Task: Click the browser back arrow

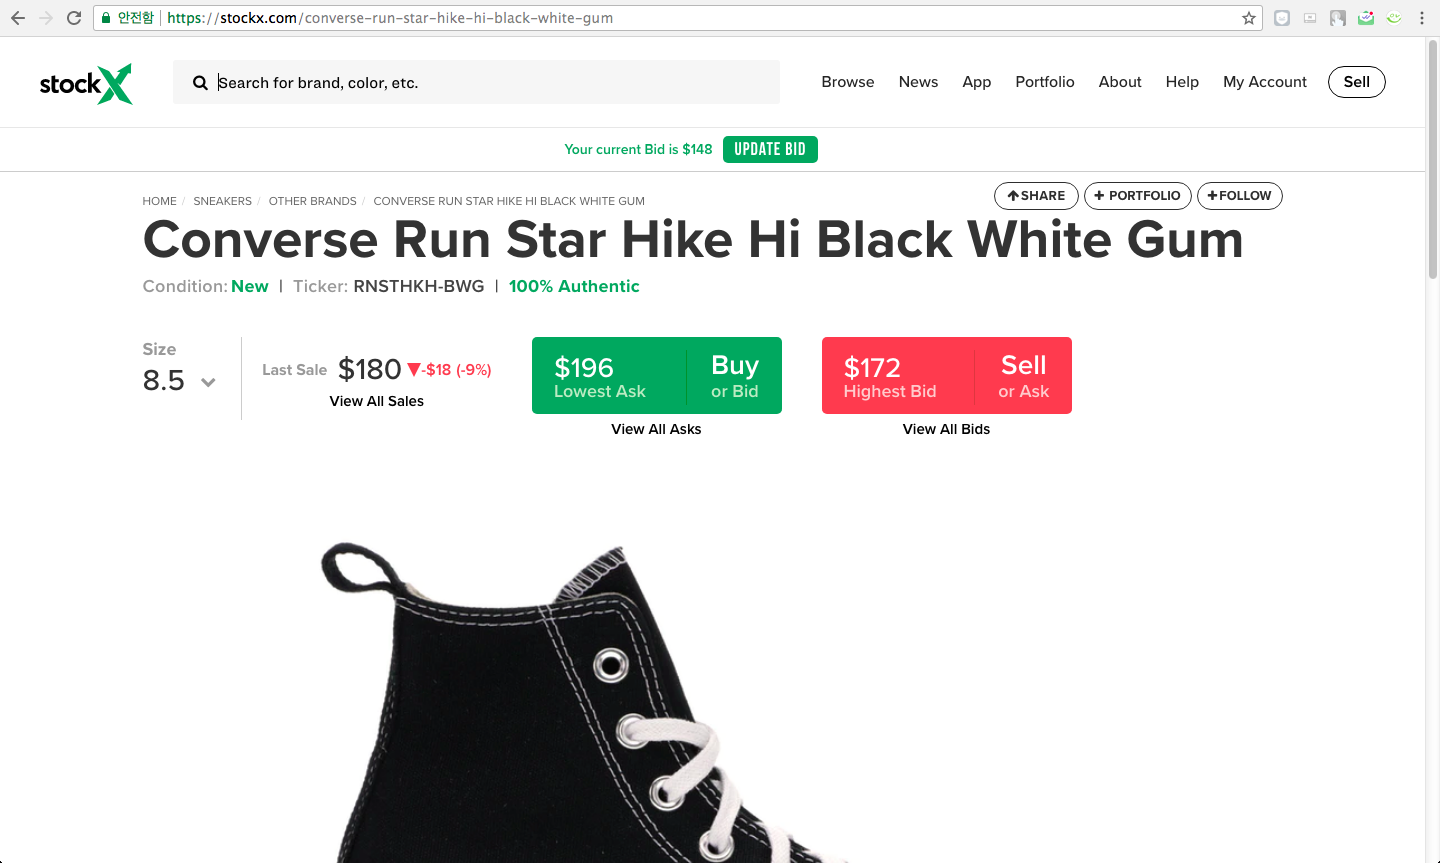Action: click(18, 18)
